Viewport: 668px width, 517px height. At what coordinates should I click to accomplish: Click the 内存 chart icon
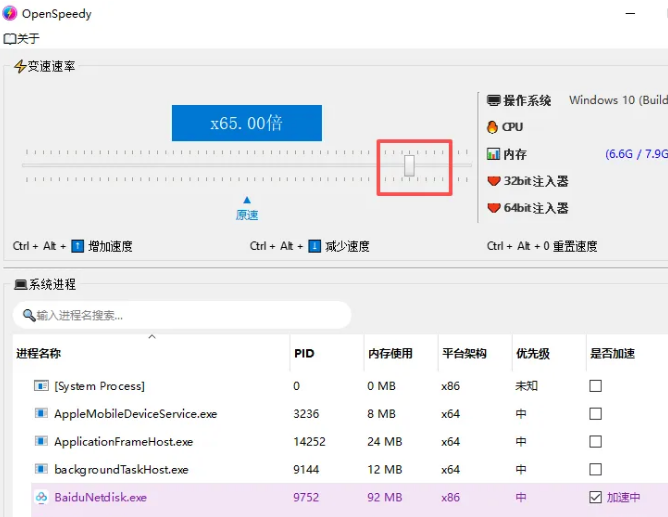(x=493, y=154)
